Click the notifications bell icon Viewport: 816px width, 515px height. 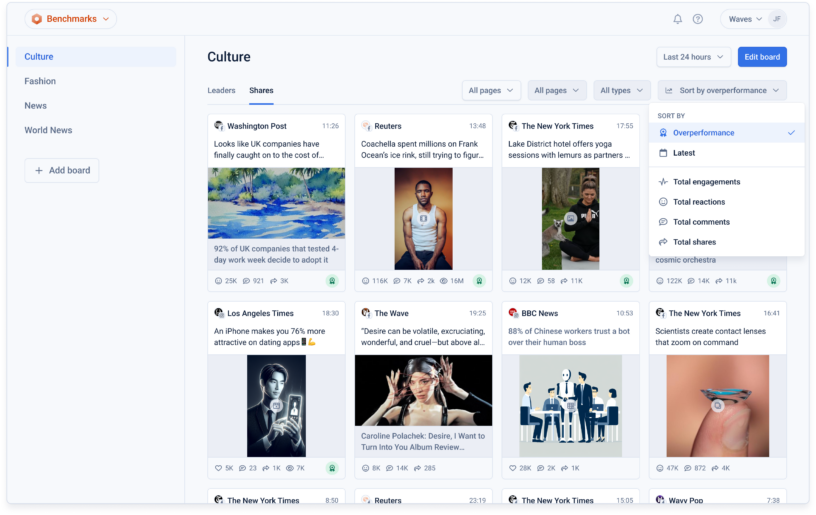click(677, 19)
